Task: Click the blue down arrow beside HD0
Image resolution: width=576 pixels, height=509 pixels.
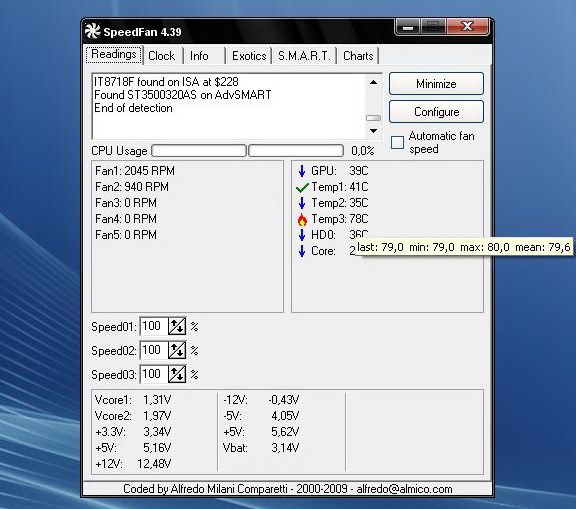Action: (302, 235)
